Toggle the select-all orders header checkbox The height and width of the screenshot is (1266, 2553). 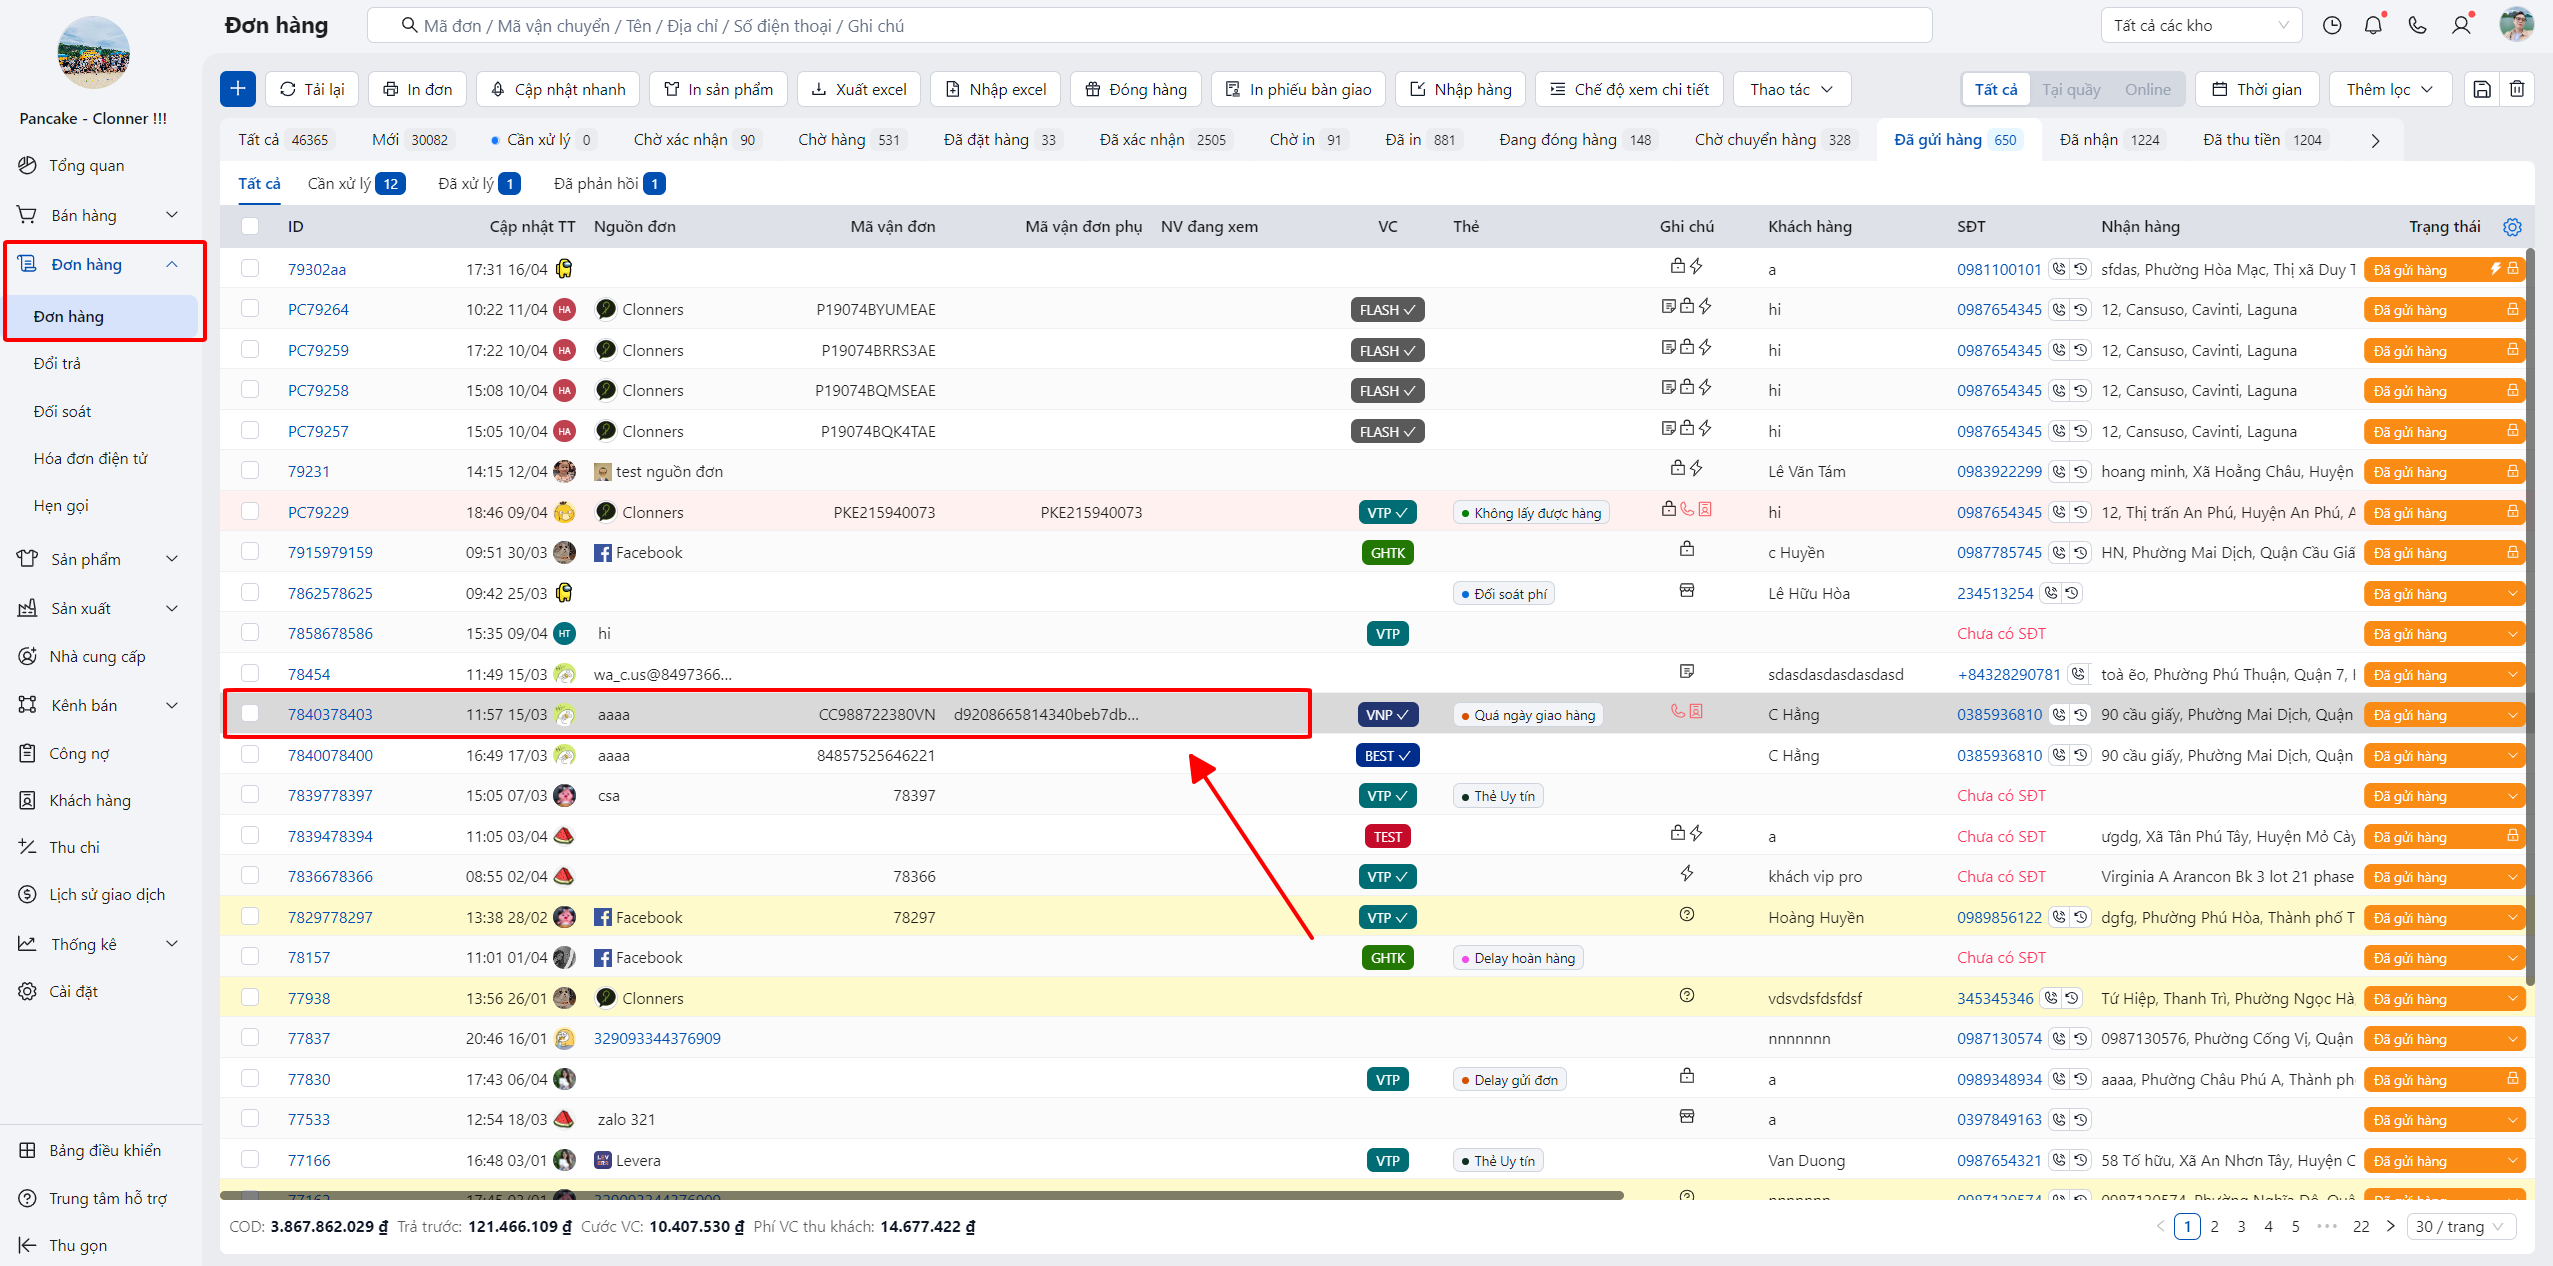[250, 227]
